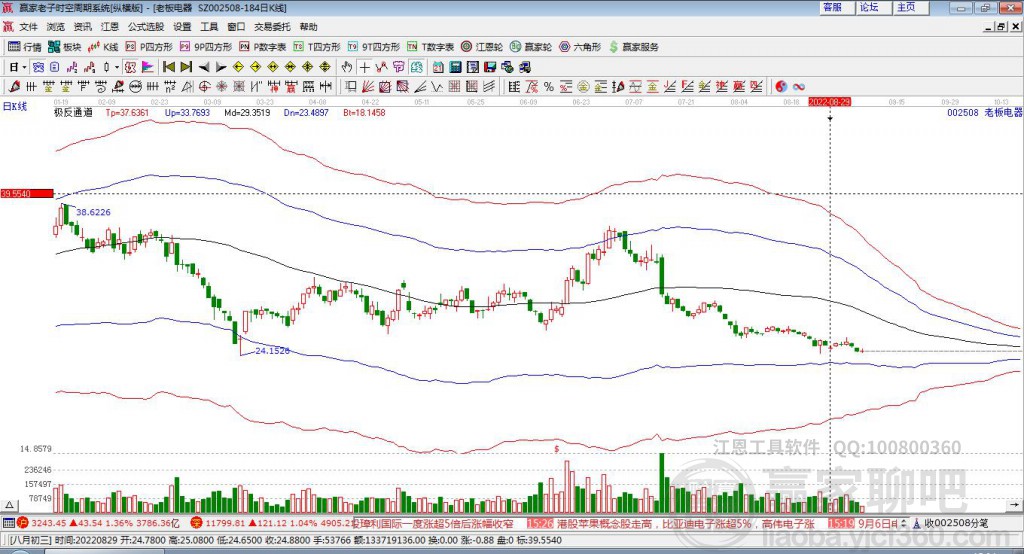Image resolution: width=1024 pixels, height=554 pixels.
Task: Open the 浏览 menu
Action: point(56,27)
